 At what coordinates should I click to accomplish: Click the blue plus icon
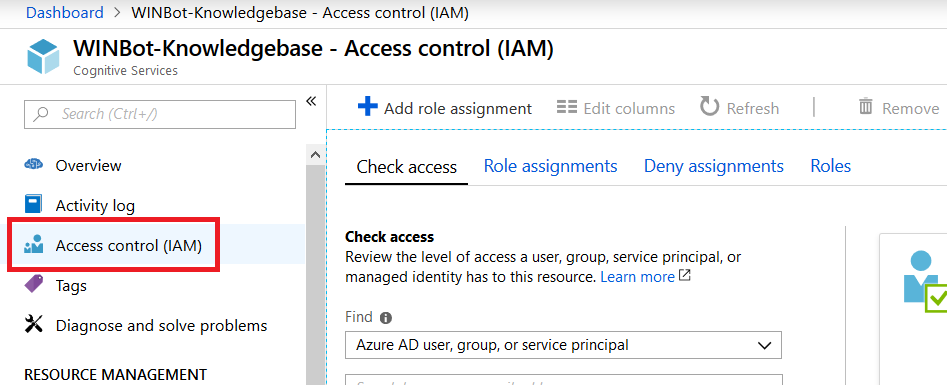pyautogui.click(x=368, y=106)
